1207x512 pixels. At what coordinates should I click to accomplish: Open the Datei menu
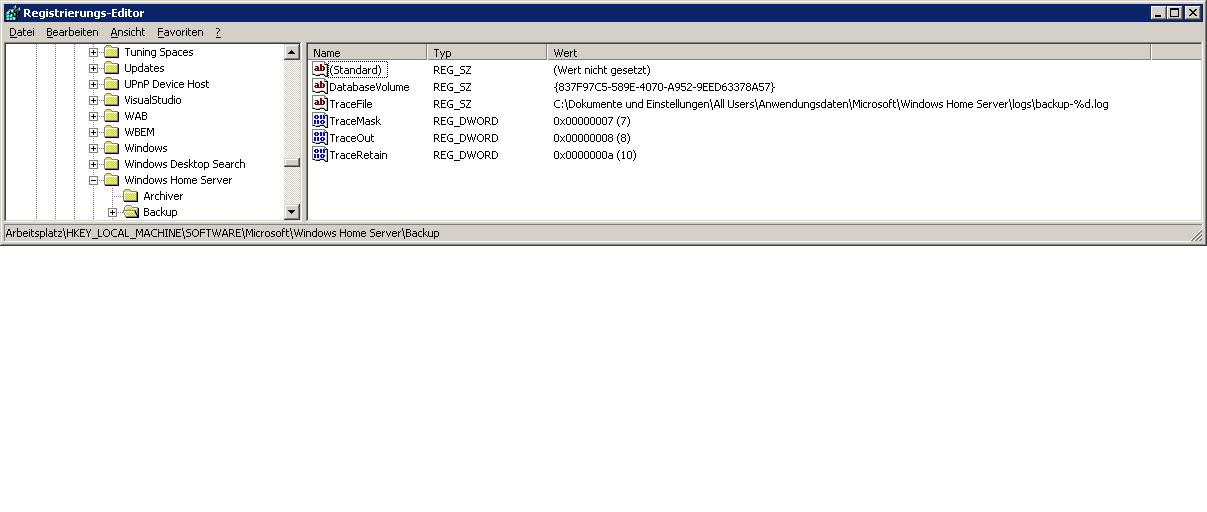[21, 32]
